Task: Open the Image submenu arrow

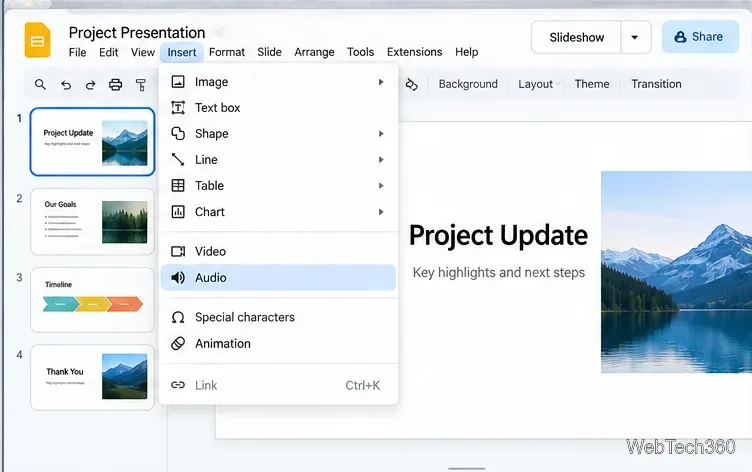Action: (381, 82)
